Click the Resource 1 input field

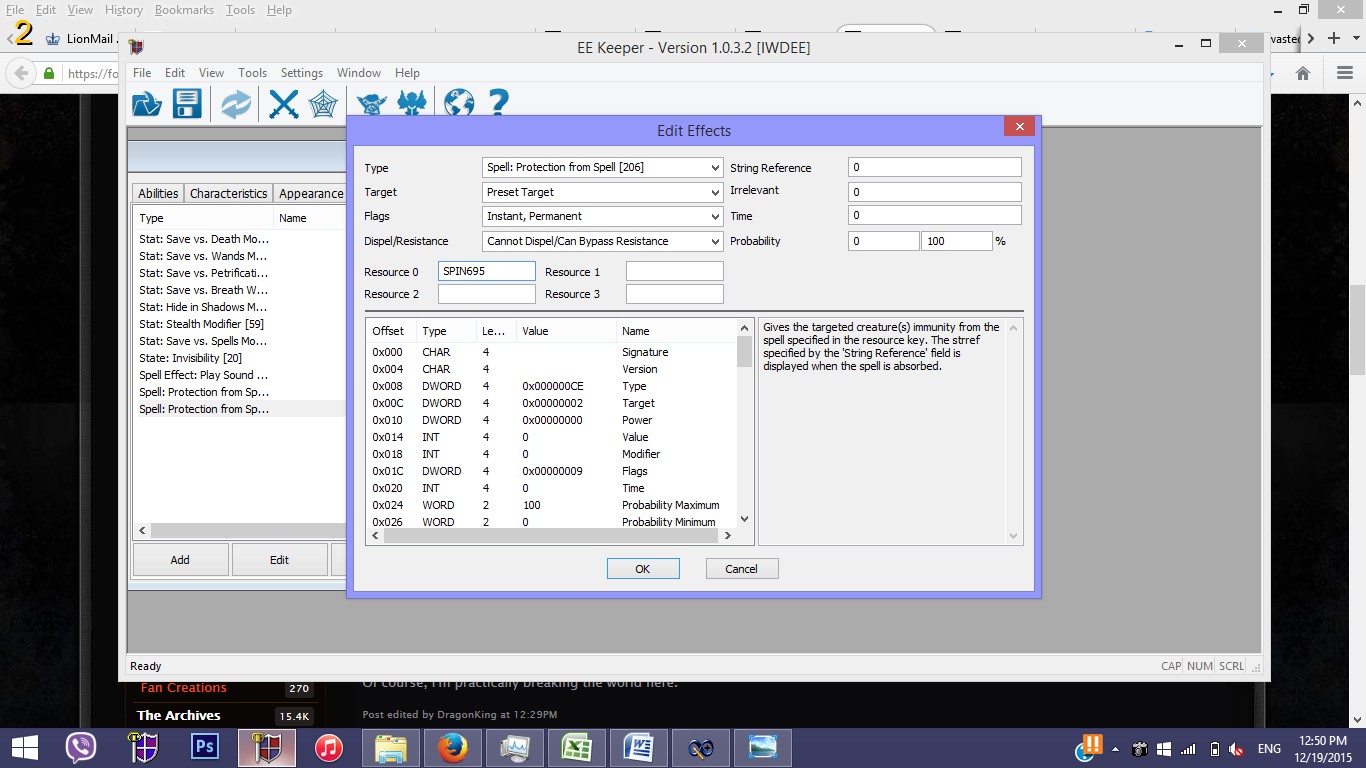pos(675,271)
